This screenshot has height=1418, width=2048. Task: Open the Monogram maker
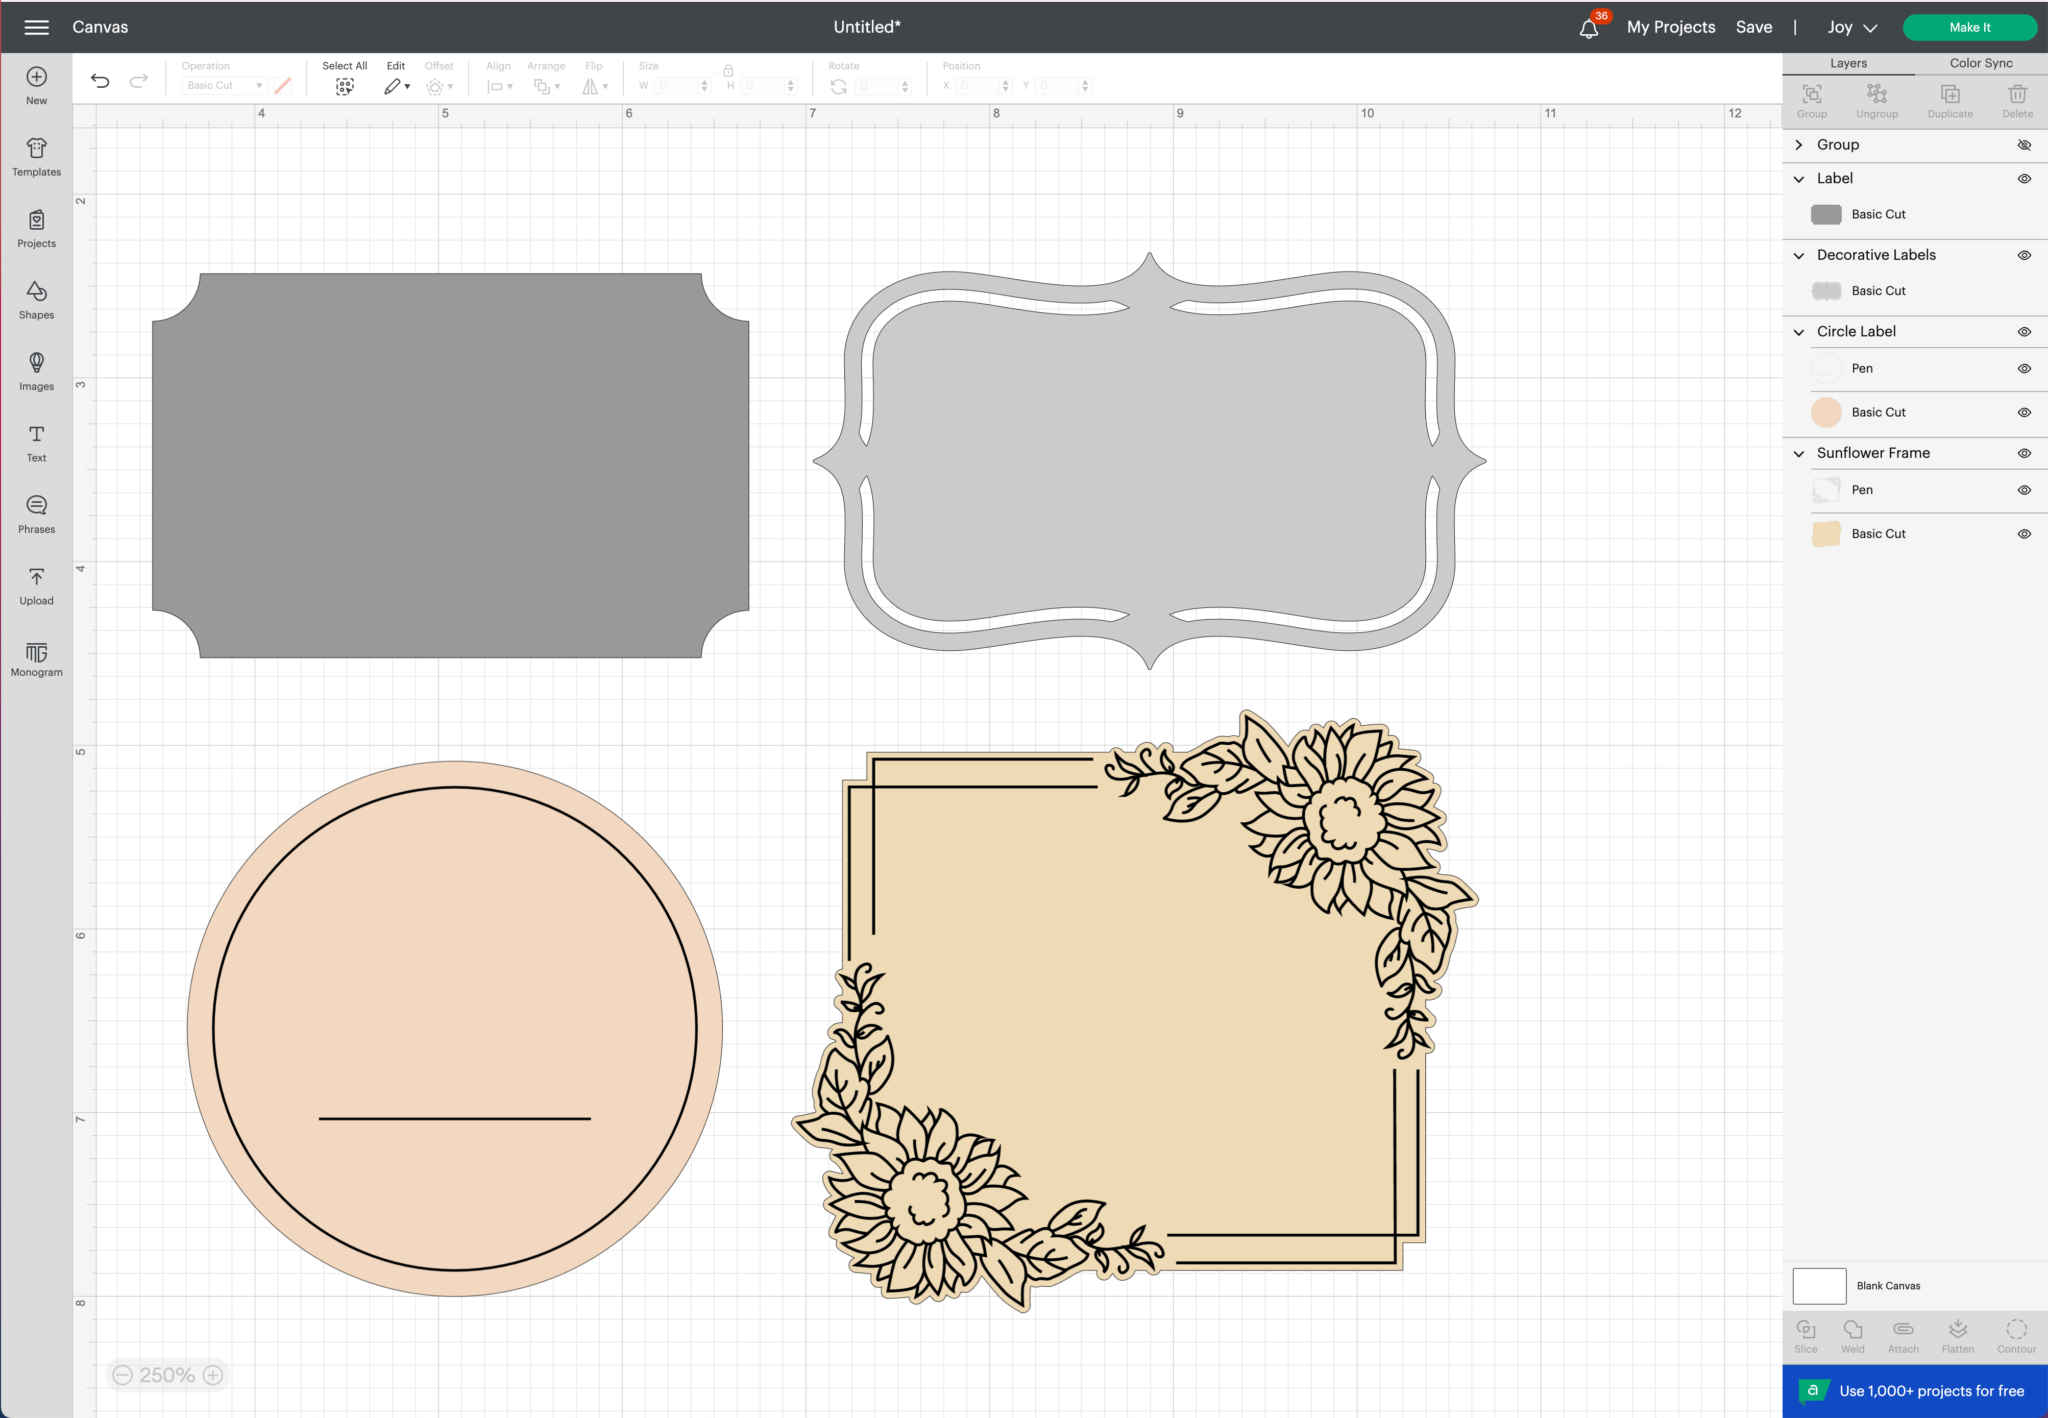pos(36,657)
